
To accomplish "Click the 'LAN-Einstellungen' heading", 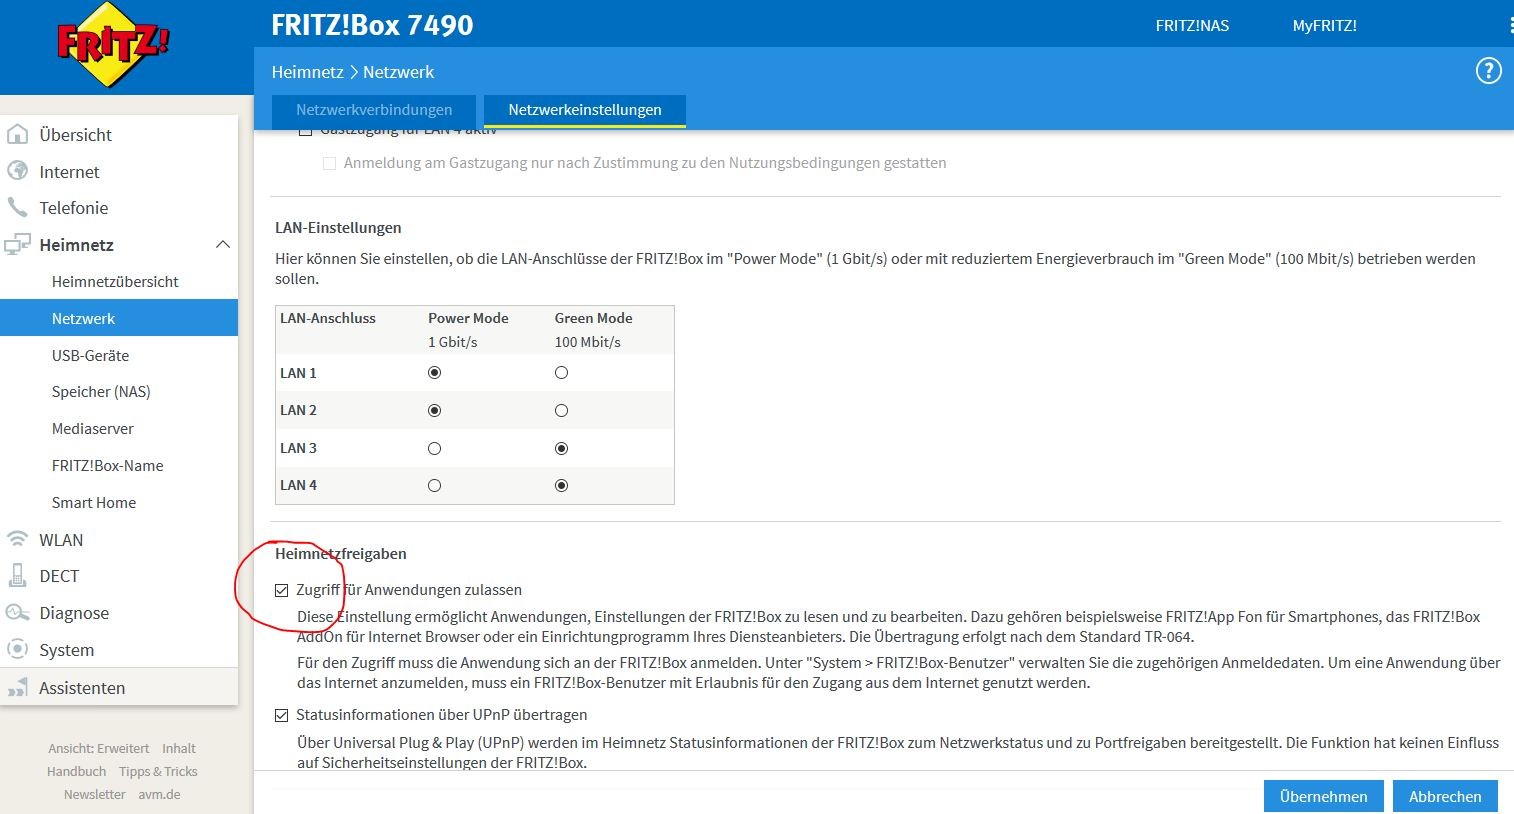I will click(338, 227).
